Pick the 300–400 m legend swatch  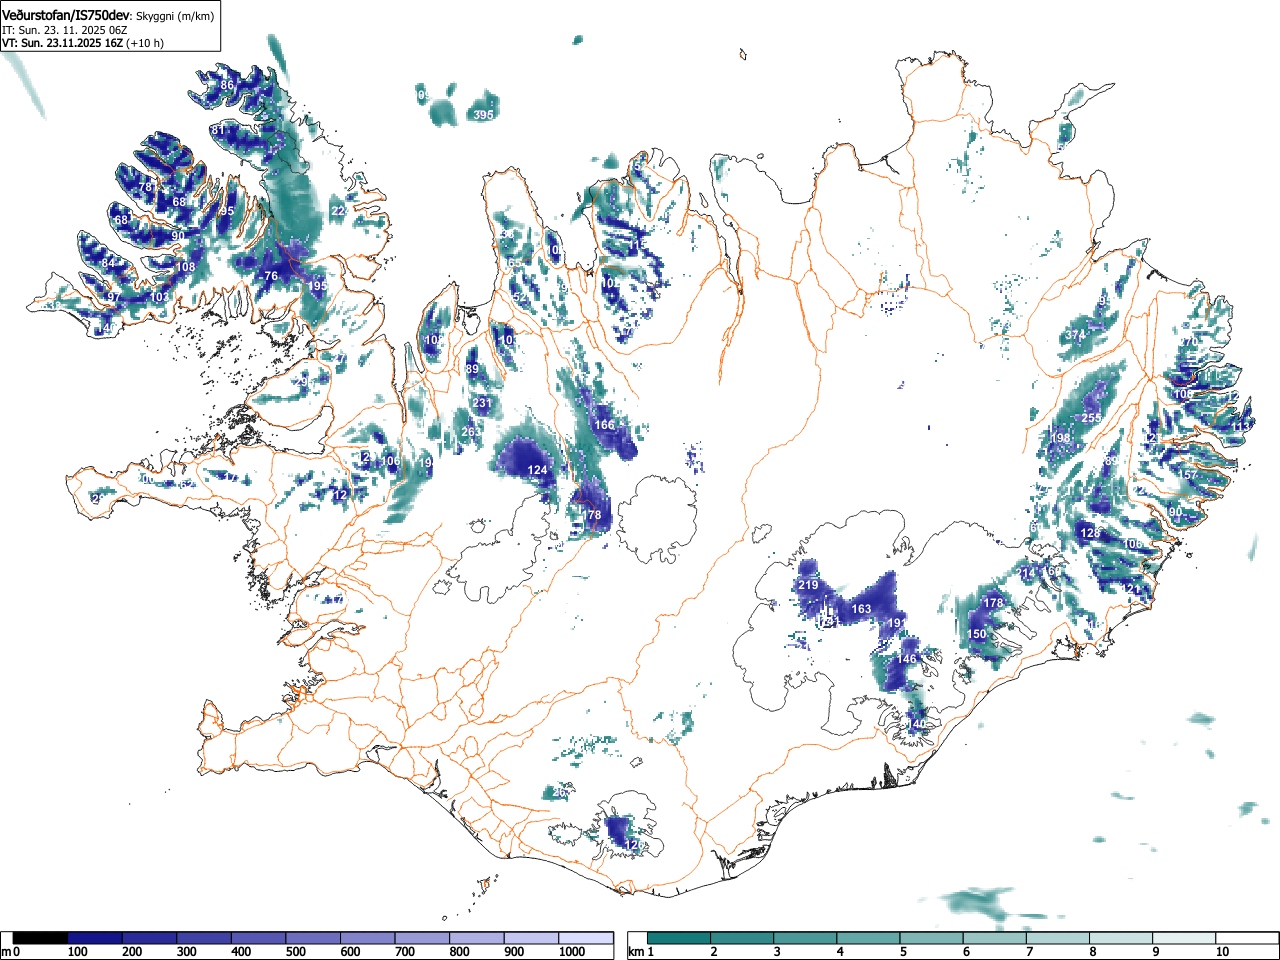coord(204,938)
